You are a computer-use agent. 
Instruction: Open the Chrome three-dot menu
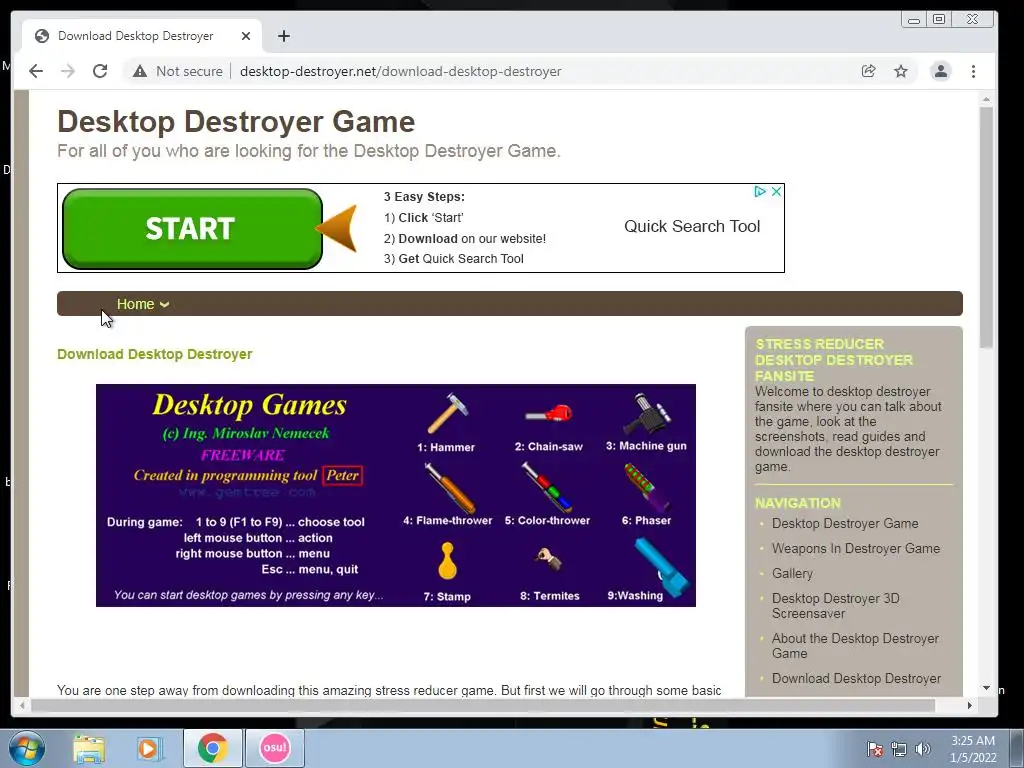973,71
